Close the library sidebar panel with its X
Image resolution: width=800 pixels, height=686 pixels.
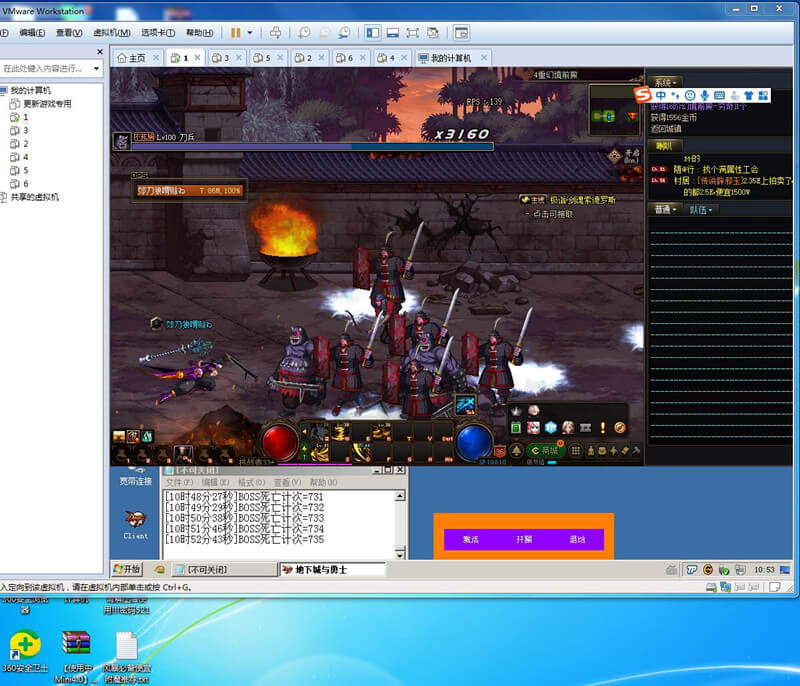pos(100,52)
